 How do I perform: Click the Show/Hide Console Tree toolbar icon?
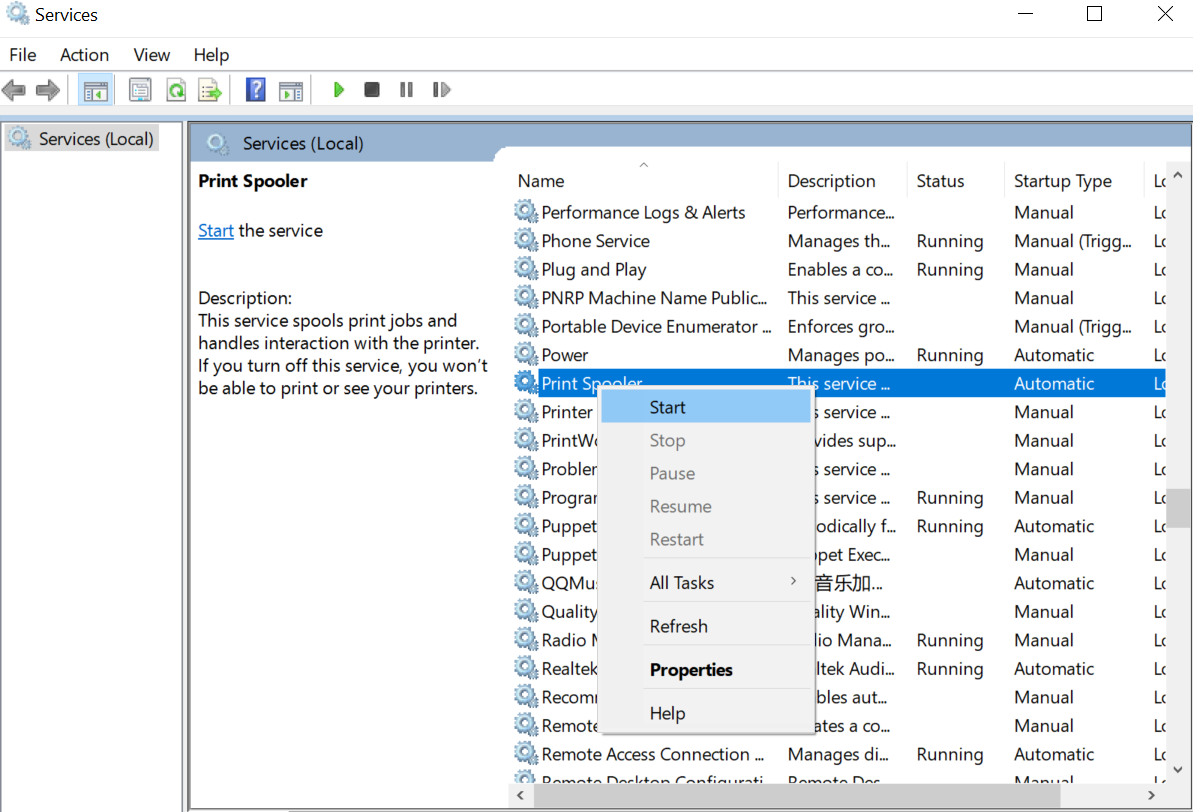click(x=95, y=89)
